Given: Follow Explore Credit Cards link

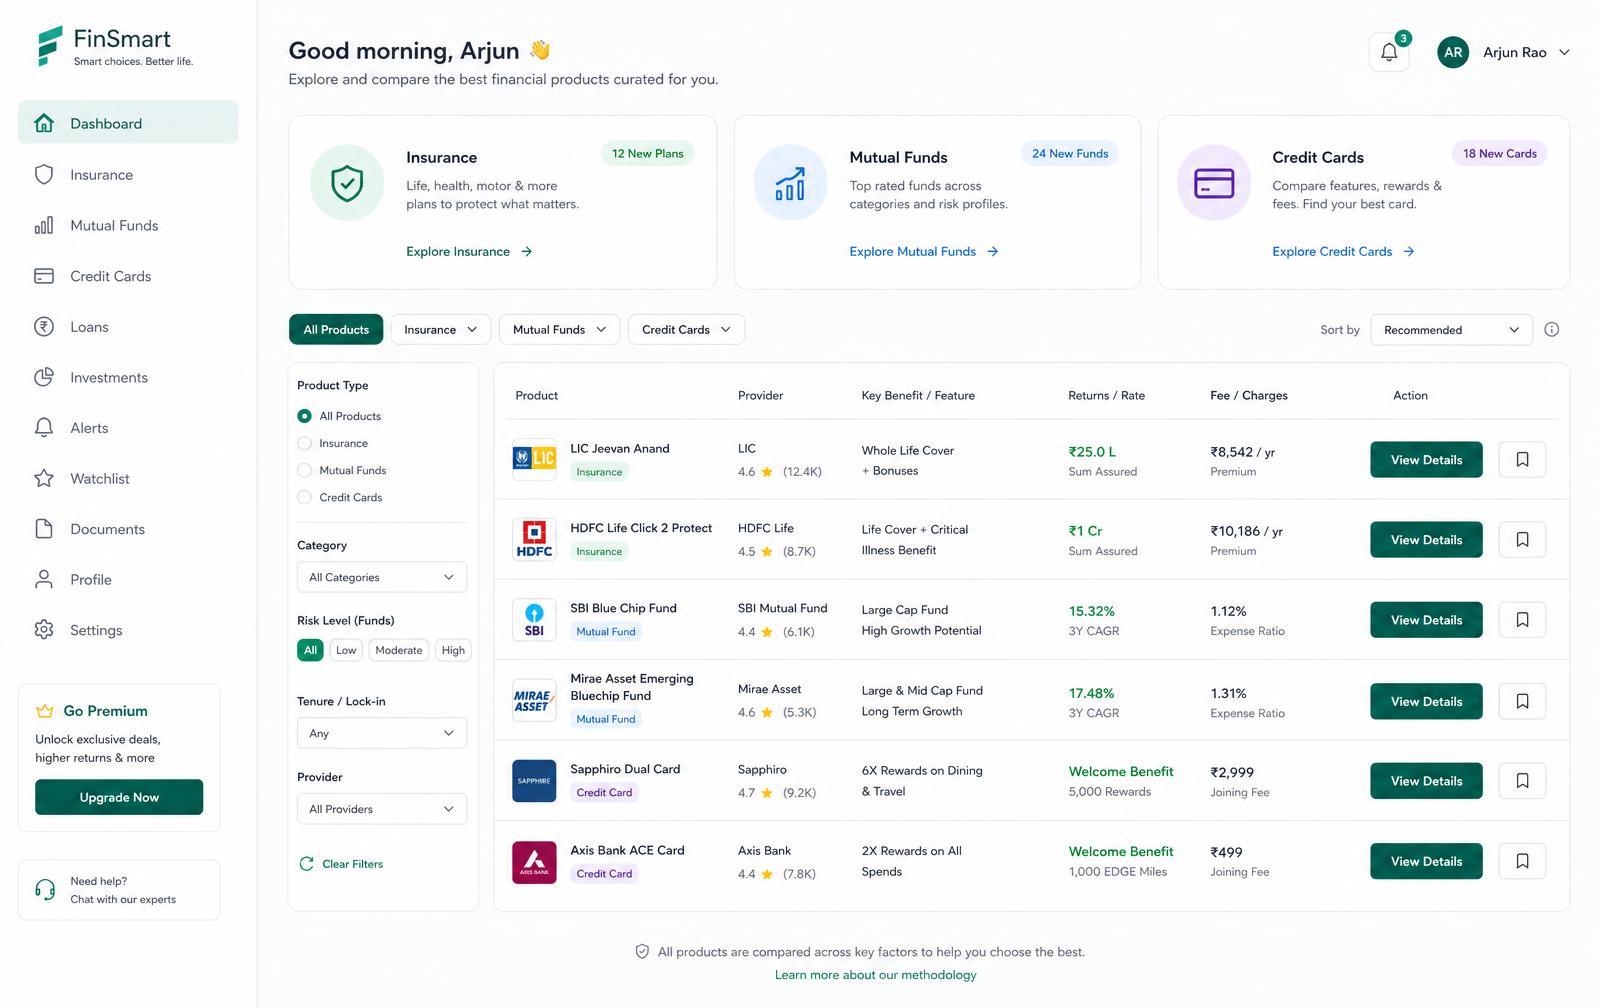Looking at the screenshot, I should point(1343,252).
